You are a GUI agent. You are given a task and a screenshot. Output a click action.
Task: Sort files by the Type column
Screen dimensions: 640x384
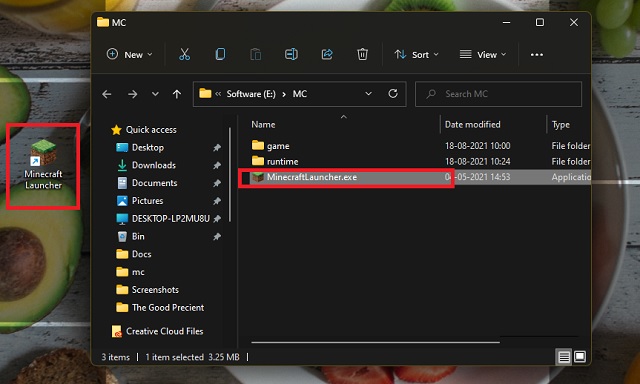561,124
